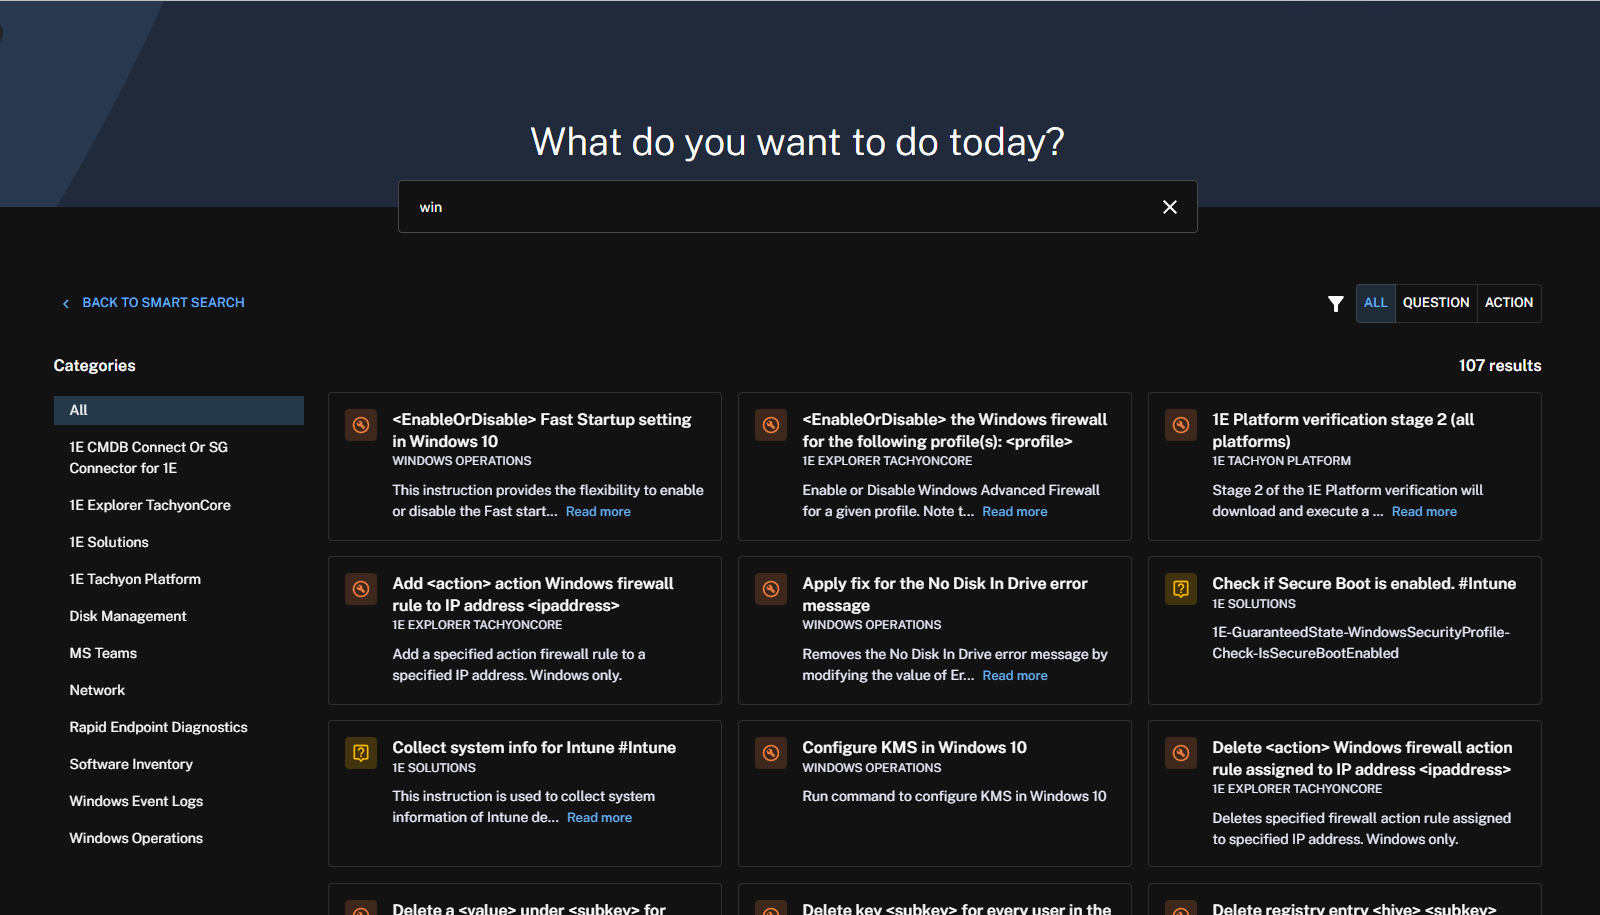The image size is (1600, 915).
Task: Show only Question type results
Action: (1435, 303)
